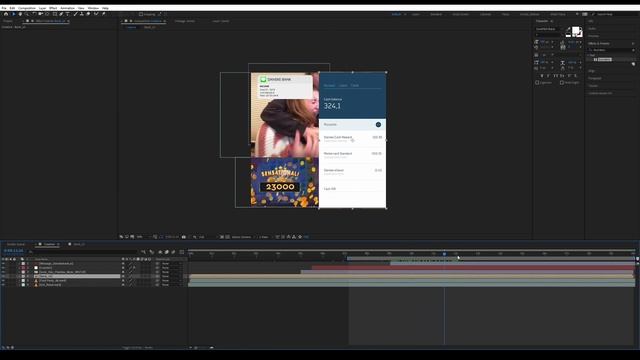
Task: Click the timeline current timecode value
Action: pyautogui.click(x=13, y=251)
